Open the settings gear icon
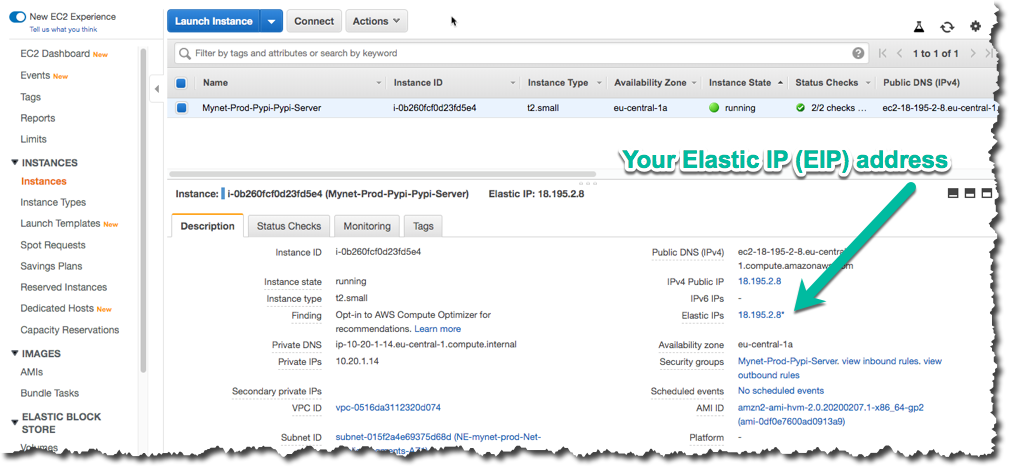The width and height of the screenshot is (1010, 467). click(x=975, y=26)
